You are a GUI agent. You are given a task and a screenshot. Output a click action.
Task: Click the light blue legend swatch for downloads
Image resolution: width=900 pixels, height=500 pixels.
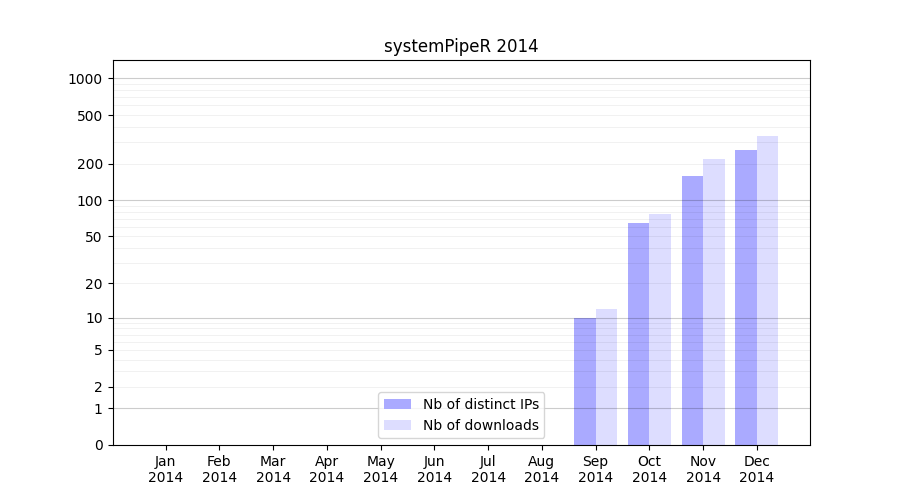pos(397,425)
